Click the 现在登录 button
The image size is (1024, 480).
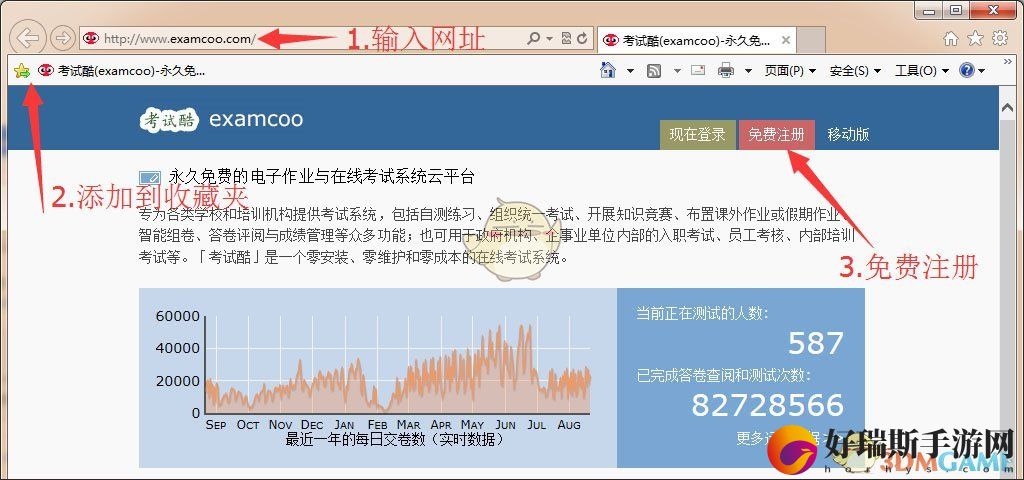(697, 135)
